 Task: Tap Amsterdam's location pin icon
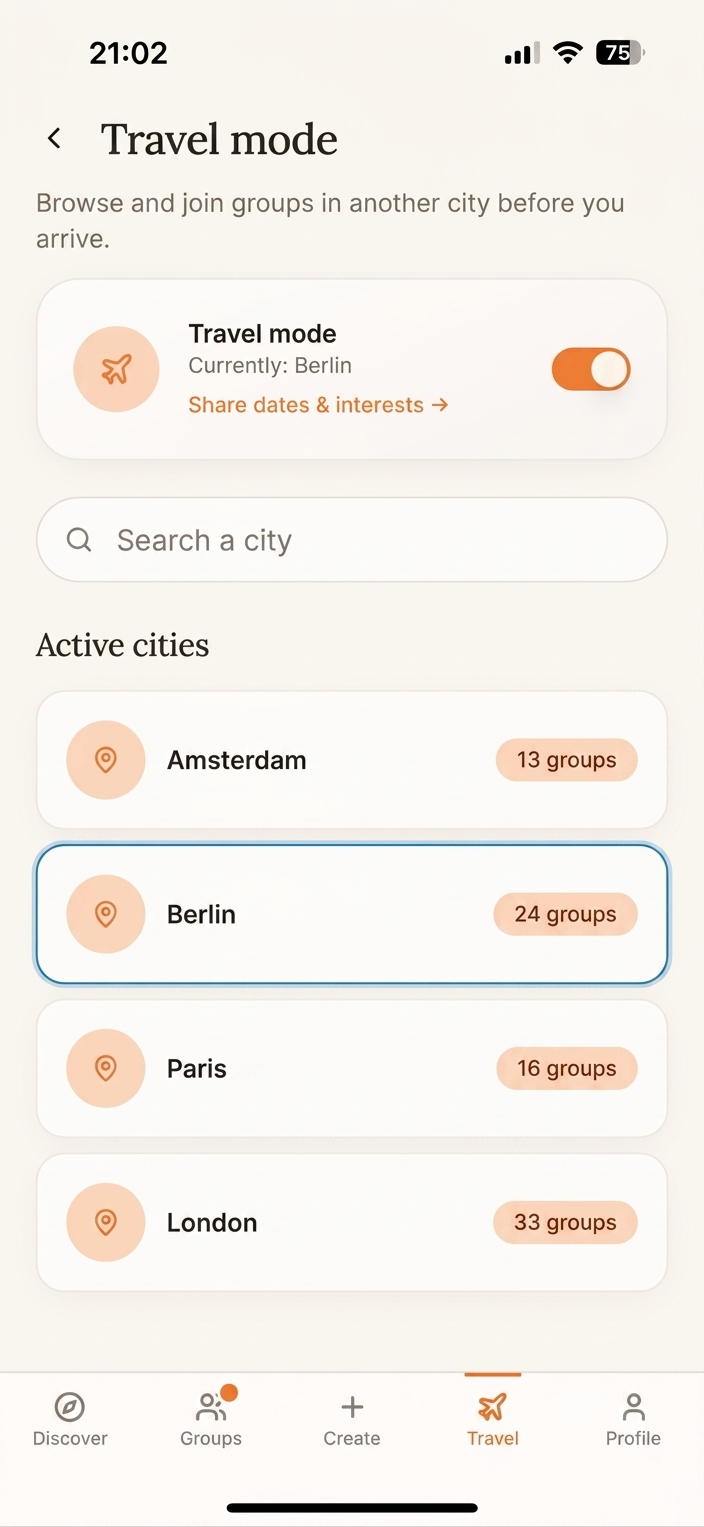(x=106, y=760)
